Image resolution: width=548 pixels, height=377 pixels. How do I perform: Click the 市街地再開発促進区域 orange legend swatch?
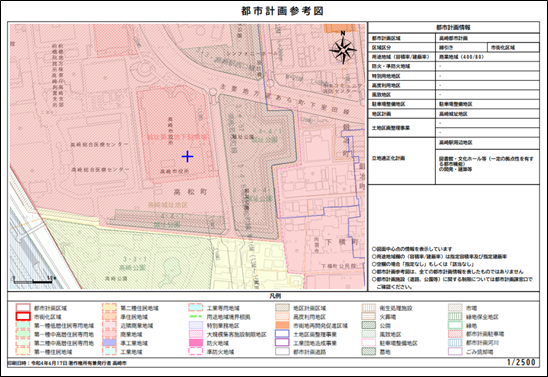click(x=282, y=325)
